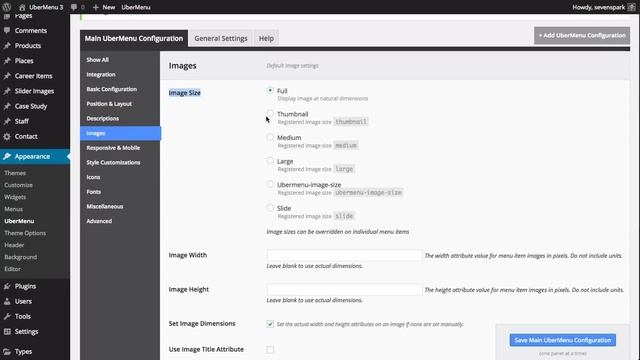
Task: Select the Slide image size radio
Action: pyautogui.click(x=270, y=208)
